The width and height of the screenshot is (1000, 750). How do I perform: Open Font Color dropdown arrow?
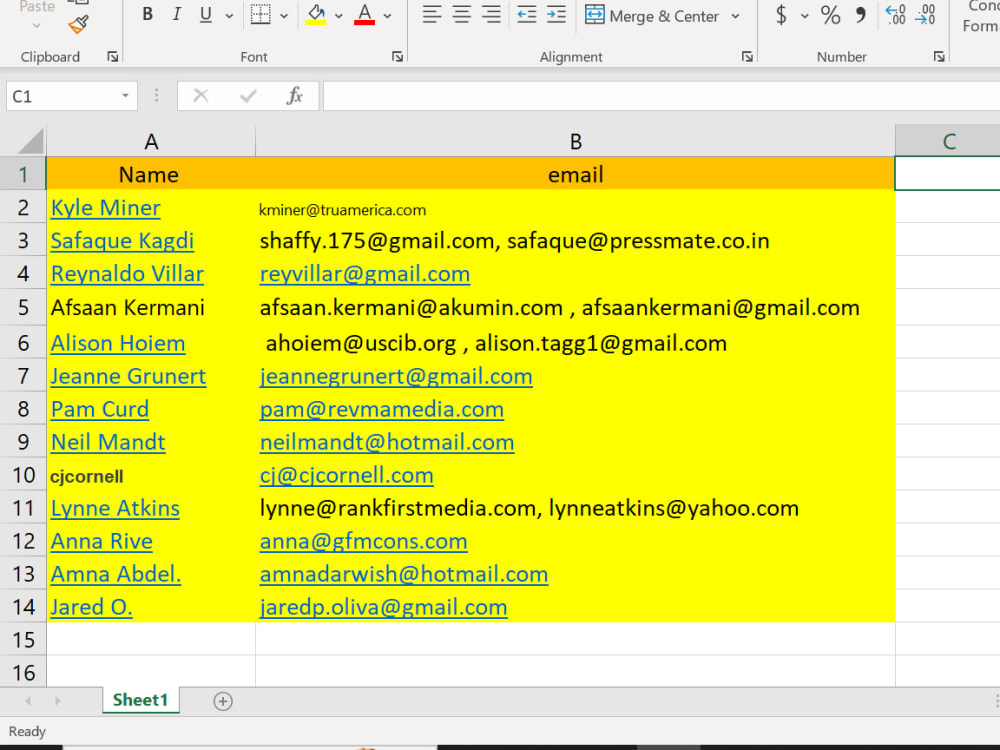click(387, 15)
